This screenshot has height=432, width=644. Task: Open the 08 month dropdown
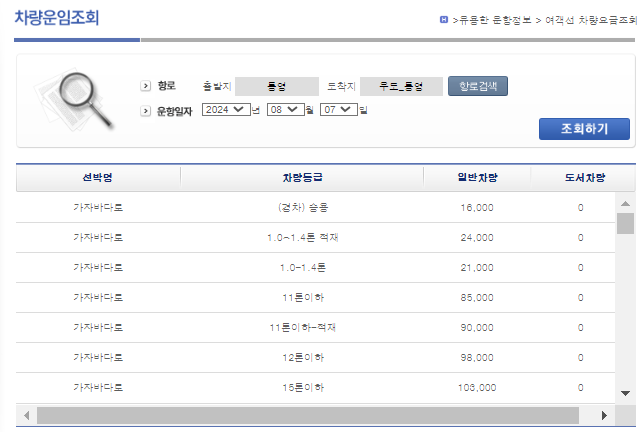(285, 110)
